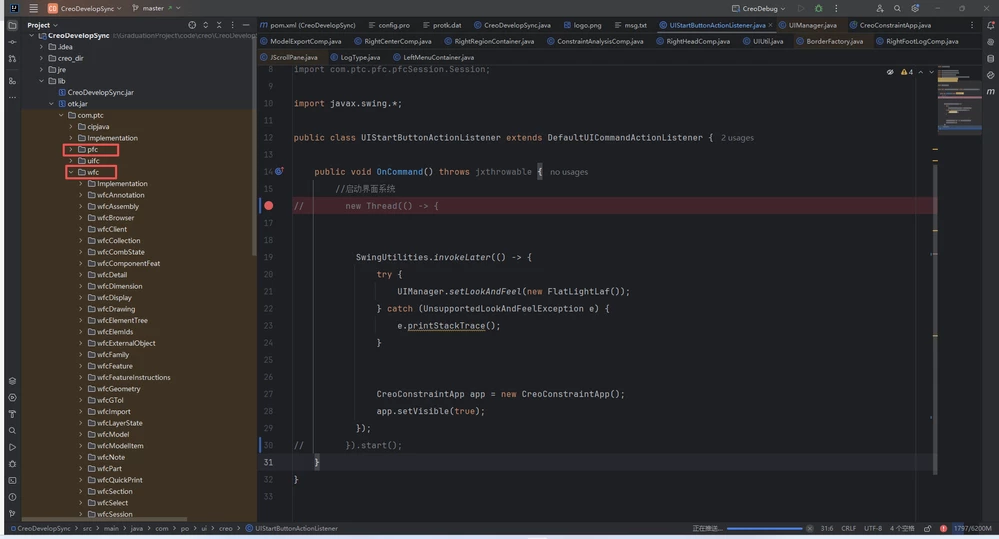This screenshot has height=539, width=999.
Task: Open the Project view mode dropdown
Action: click(x=42, y=25)
